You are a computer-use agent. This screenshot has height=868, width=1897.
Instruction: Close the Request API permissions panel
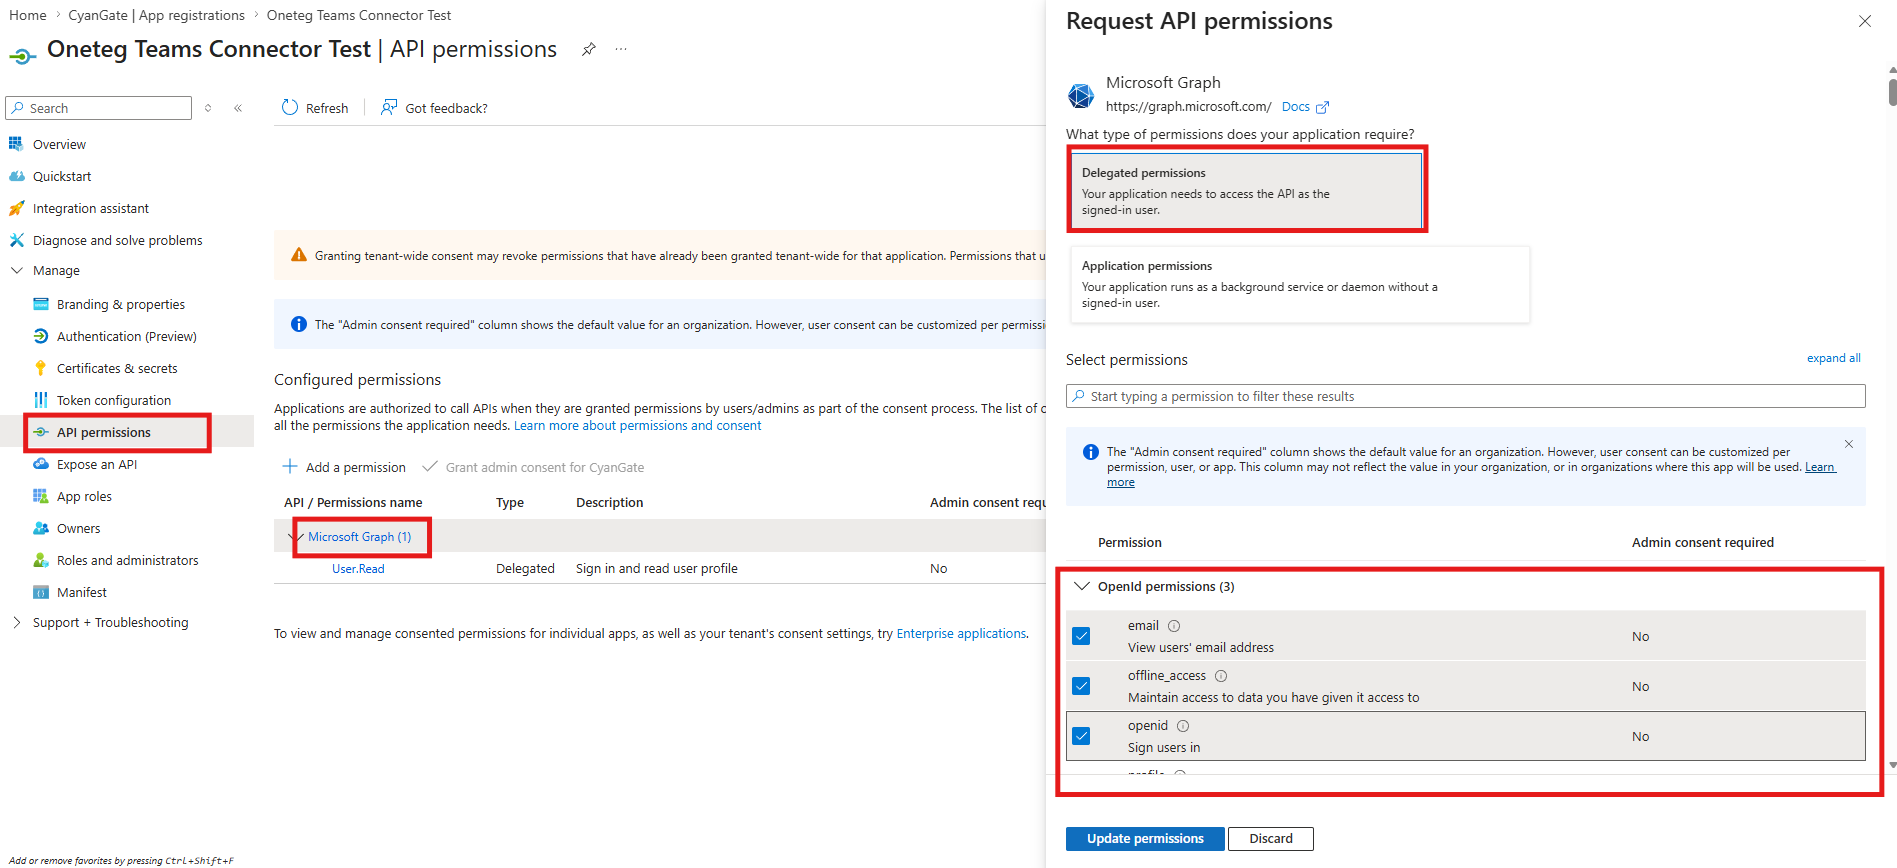(1865, 21)
